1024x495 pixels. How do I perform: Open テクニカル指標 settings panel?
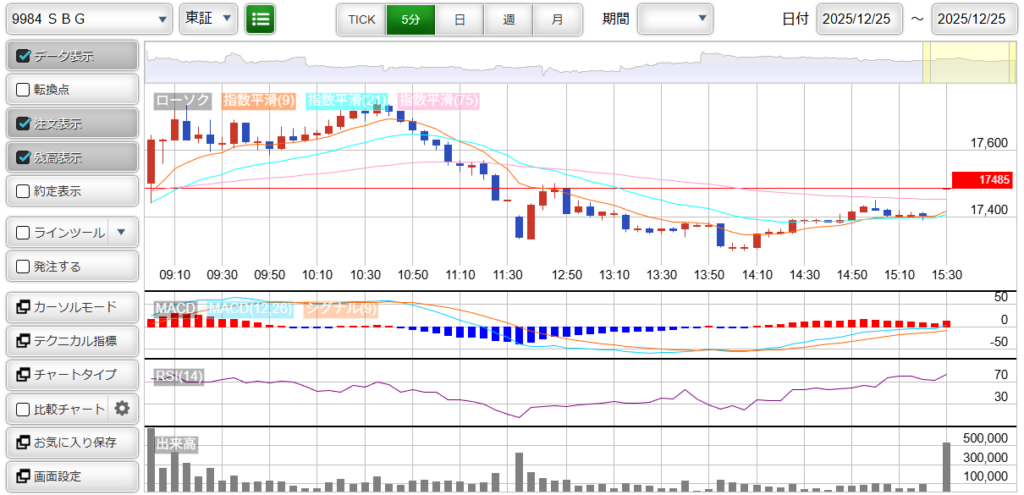coord(71,341)
